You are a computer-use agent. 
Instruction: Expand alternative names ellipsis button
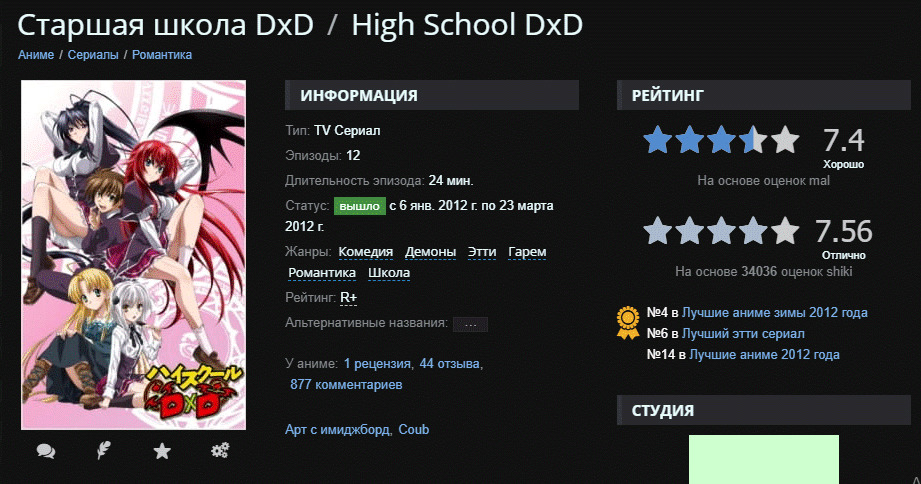point(470,324)
